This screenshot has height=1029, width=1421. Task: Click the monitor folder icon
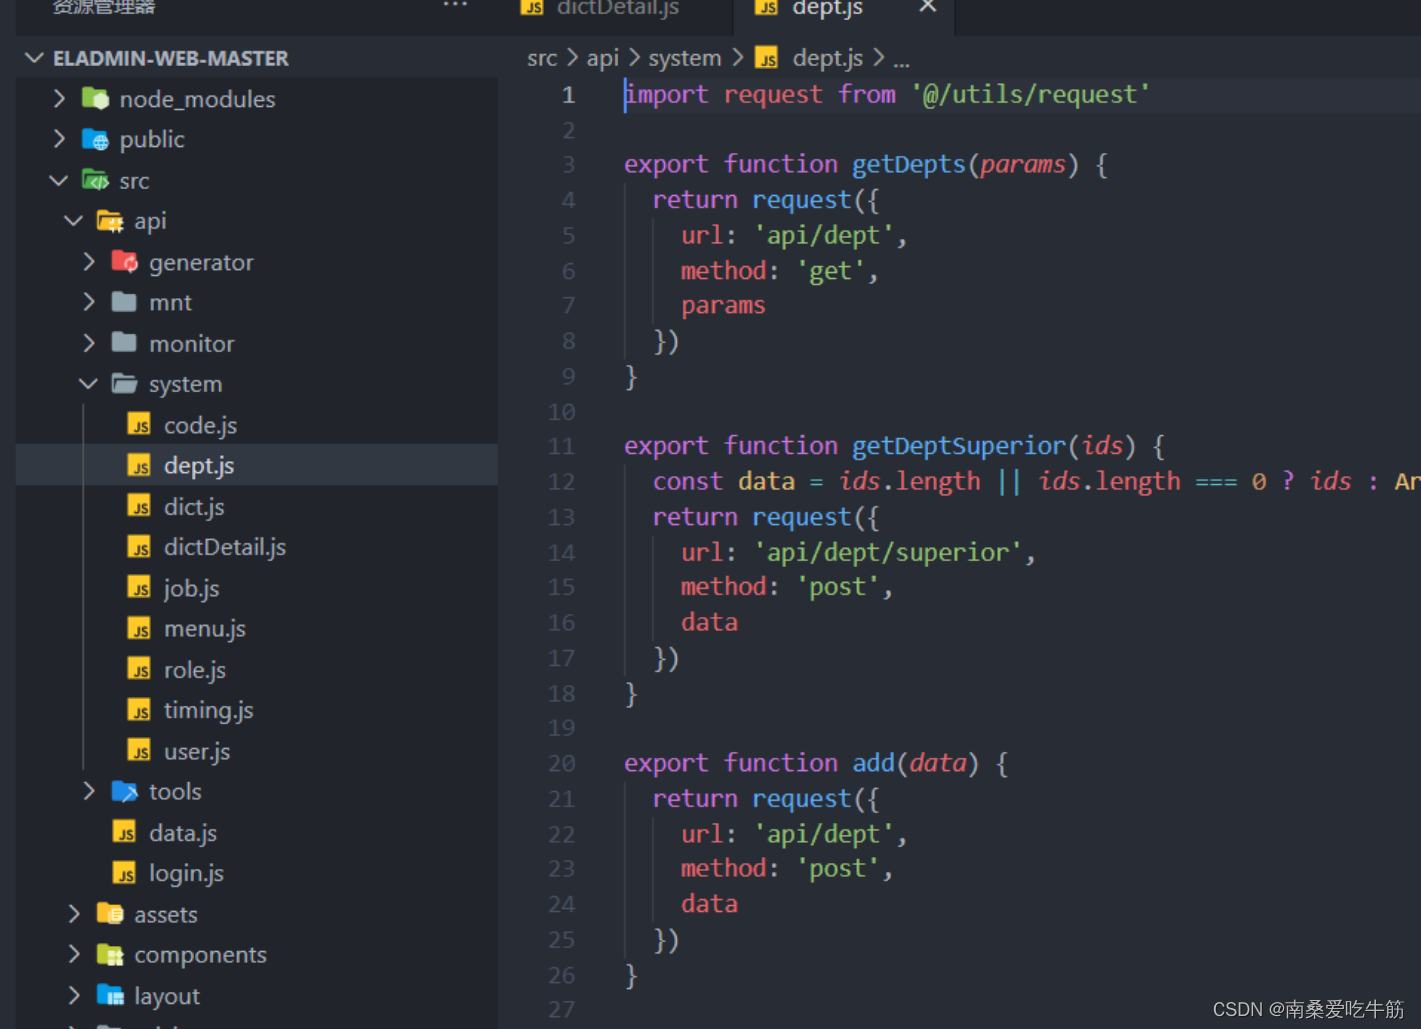pos(125,343)
